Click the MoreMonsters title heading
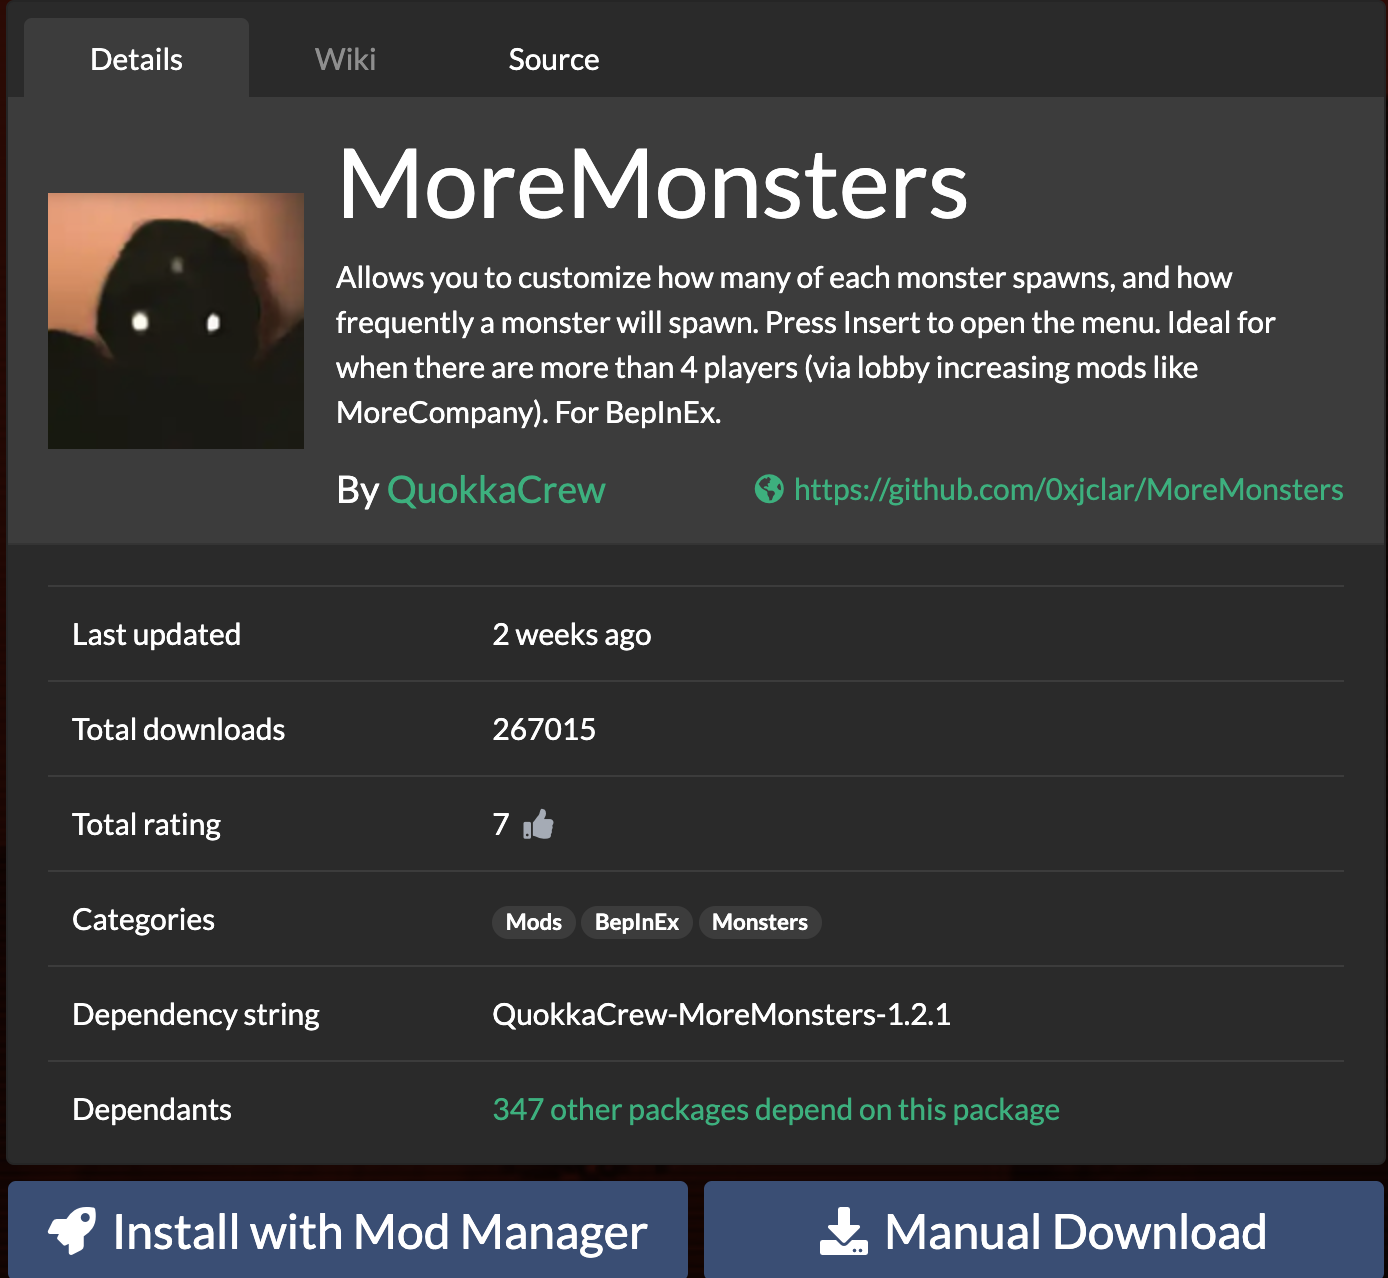 (654, 184)
